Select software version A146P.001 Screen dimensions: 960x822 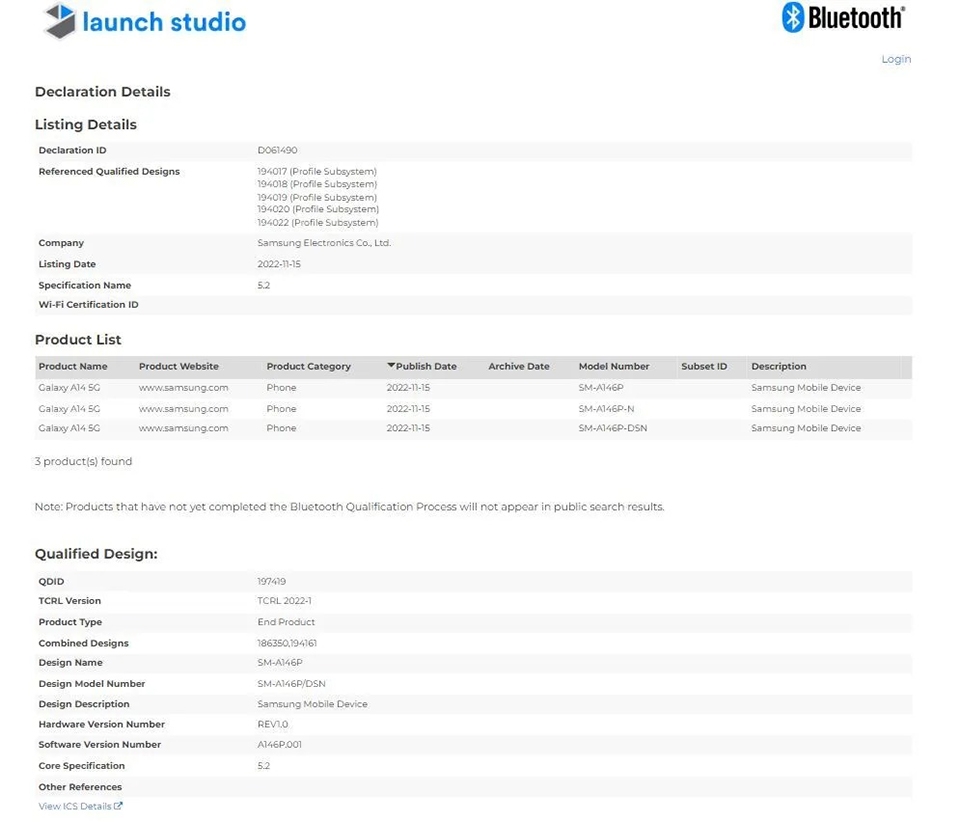(279, 744)
